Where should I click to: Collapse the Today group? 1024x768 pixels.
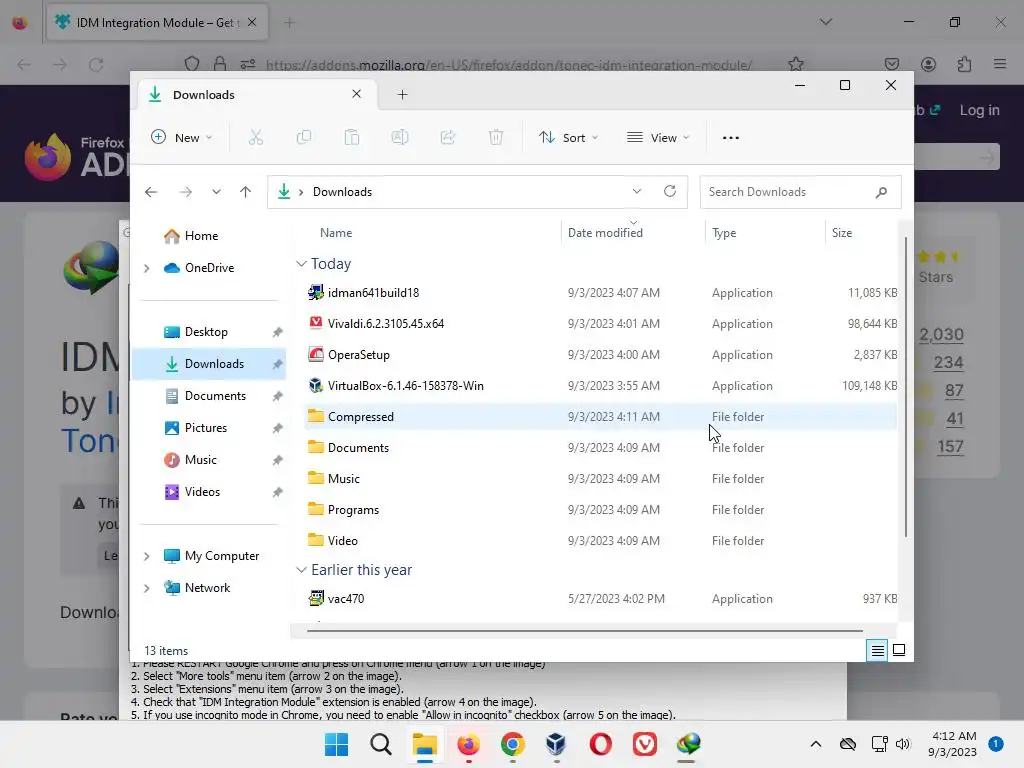(301, 264)
